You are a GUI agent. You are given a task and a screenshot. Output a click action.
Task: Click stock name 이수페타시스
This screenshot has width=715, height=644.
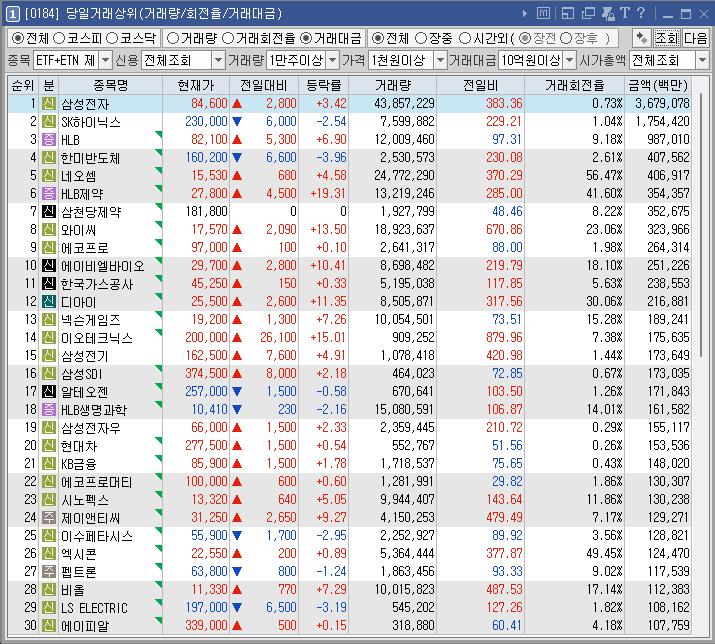(x=97, y=535)
